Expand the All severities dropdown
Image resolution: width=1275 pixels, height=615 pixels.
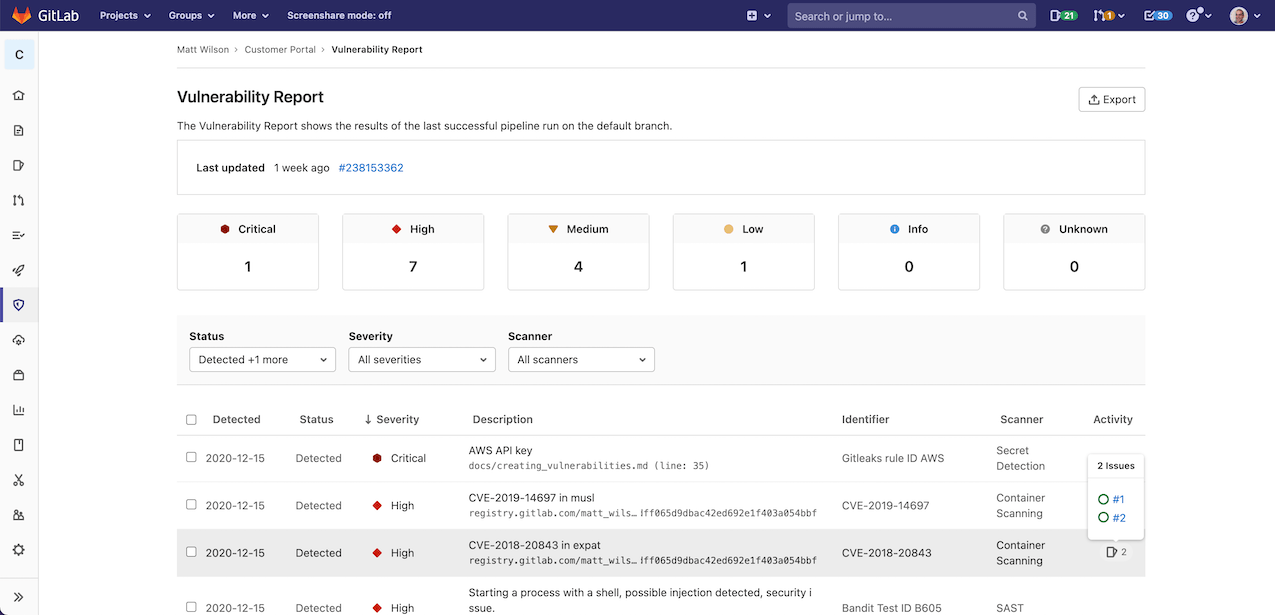(x=421, y=360)
